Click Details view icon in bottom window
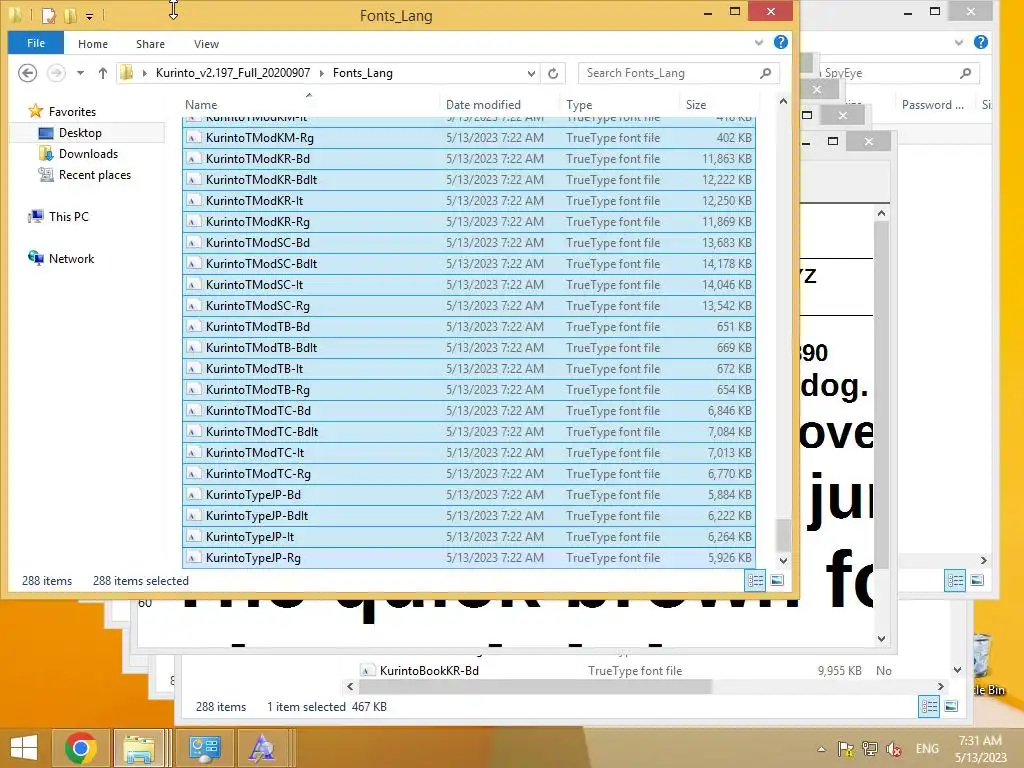The width and height of the screenshot is (1024, 768). pos(929,707)
